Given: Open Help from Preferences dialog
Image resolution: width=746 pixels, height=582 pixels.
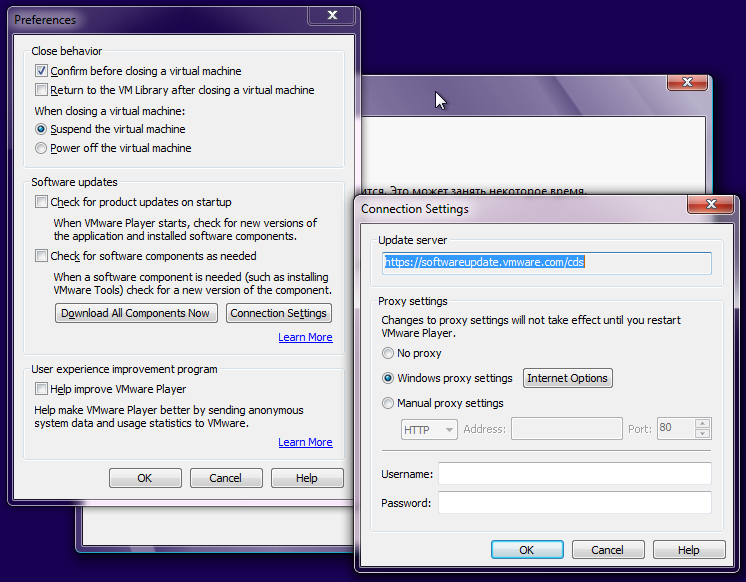Looking at the screenshot, I should point(307,478).
